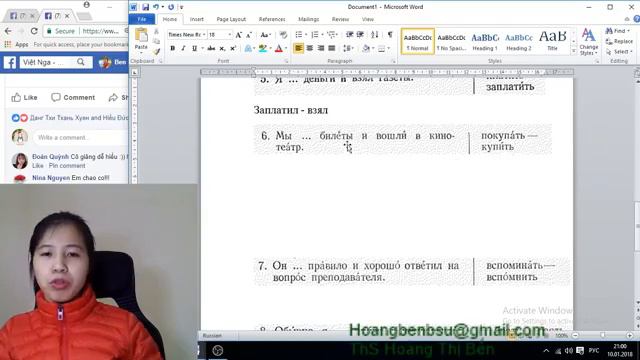Switch to the View tab
Image resolution: width=640 pixels, height=360 pixels.
[367, 19]
